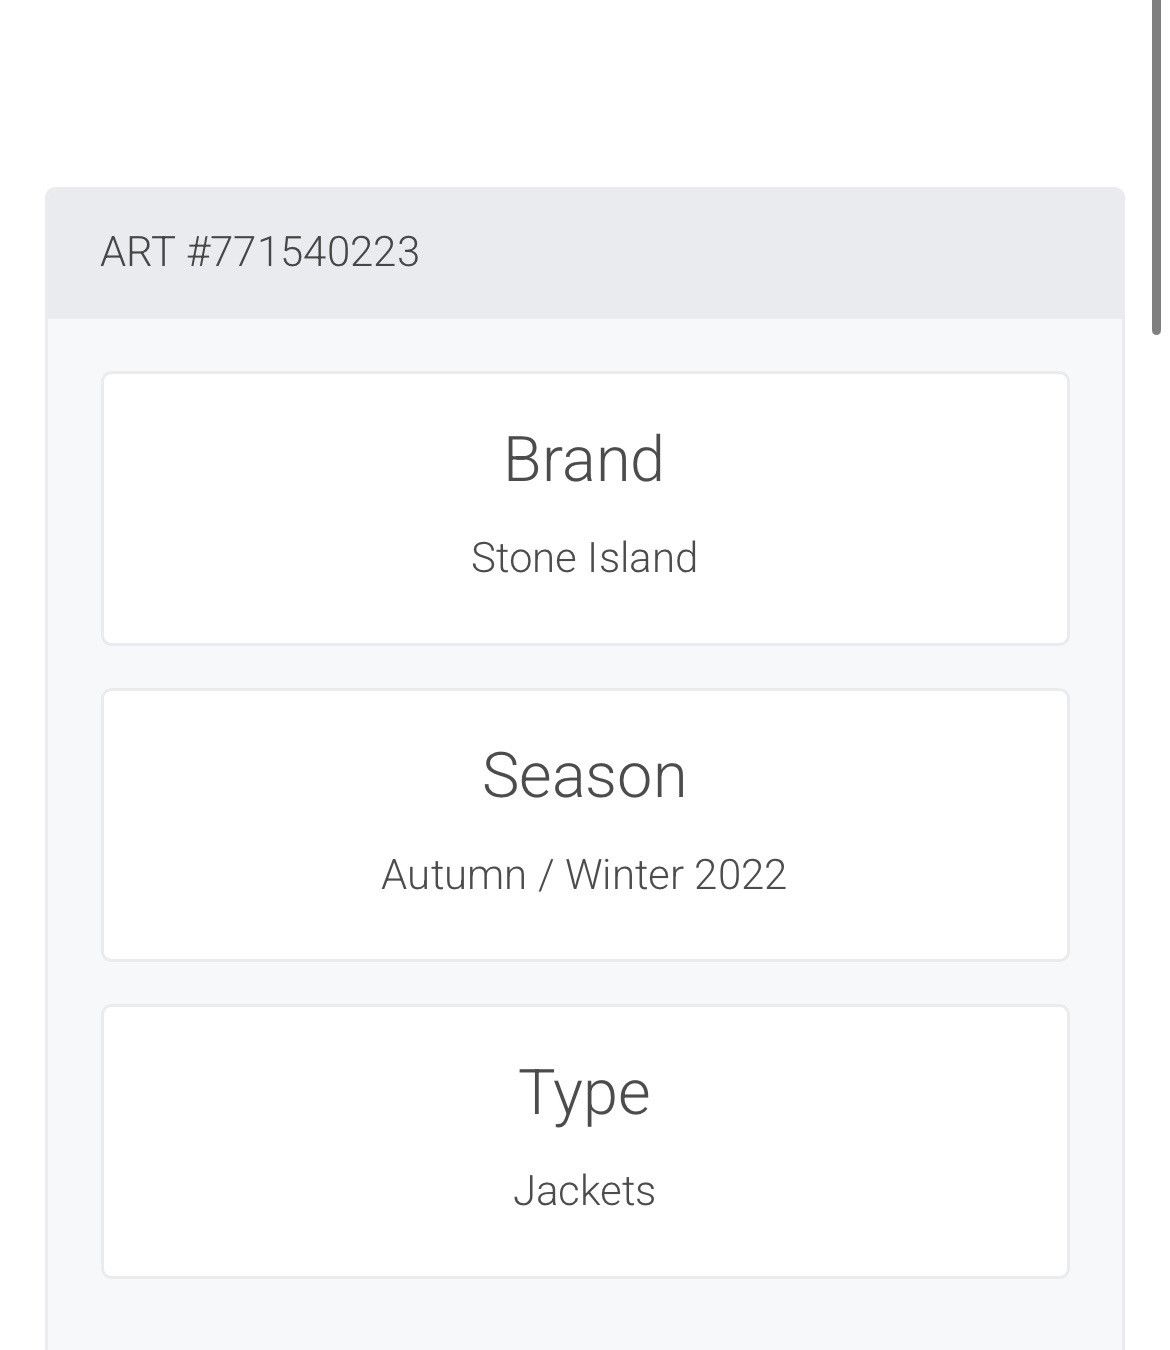Select the Jackets type value

[584, 1191]
